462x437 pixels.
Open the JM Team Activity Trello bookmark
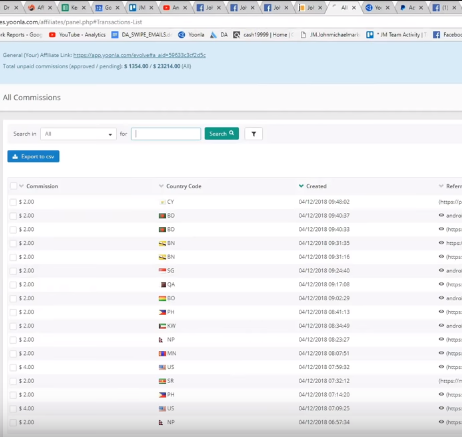point(396,35)
